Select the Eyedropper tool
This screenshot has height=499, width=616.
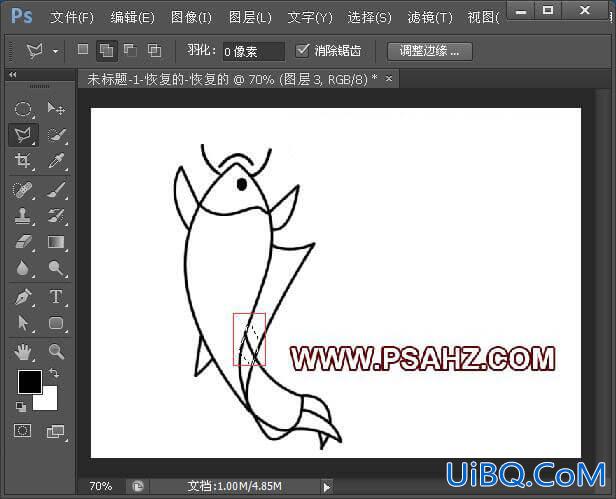(x=56, y=161)
